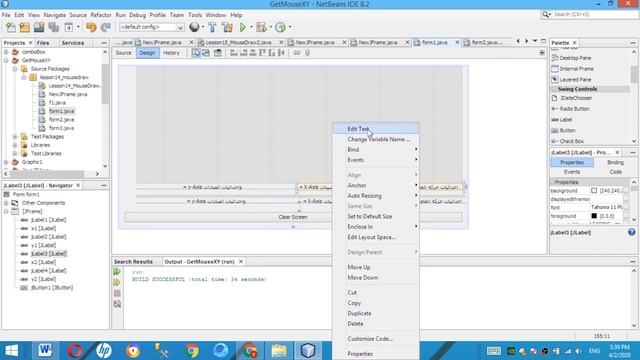Expand Other Components in Navigator
This screenshot has width=640, height=360.
click(6, 203)
